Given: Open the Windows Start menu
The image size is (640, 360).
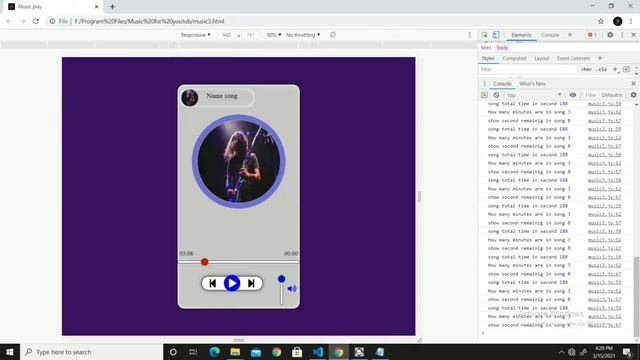Looking at the screenshot, I should 10,352.
